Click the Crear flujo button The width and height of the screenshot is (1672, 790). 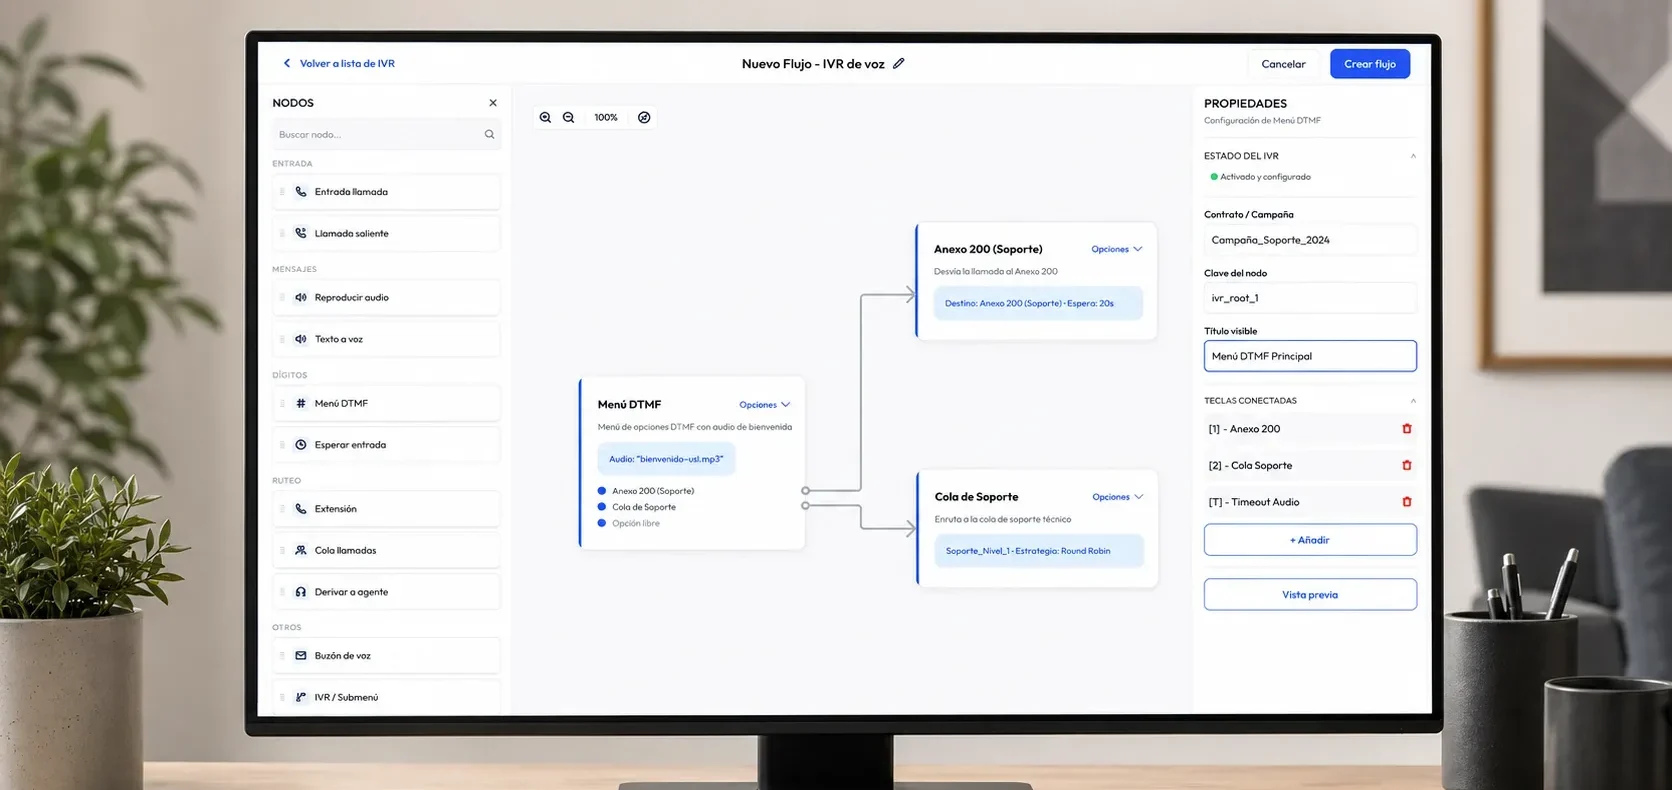pos(1370,64)
